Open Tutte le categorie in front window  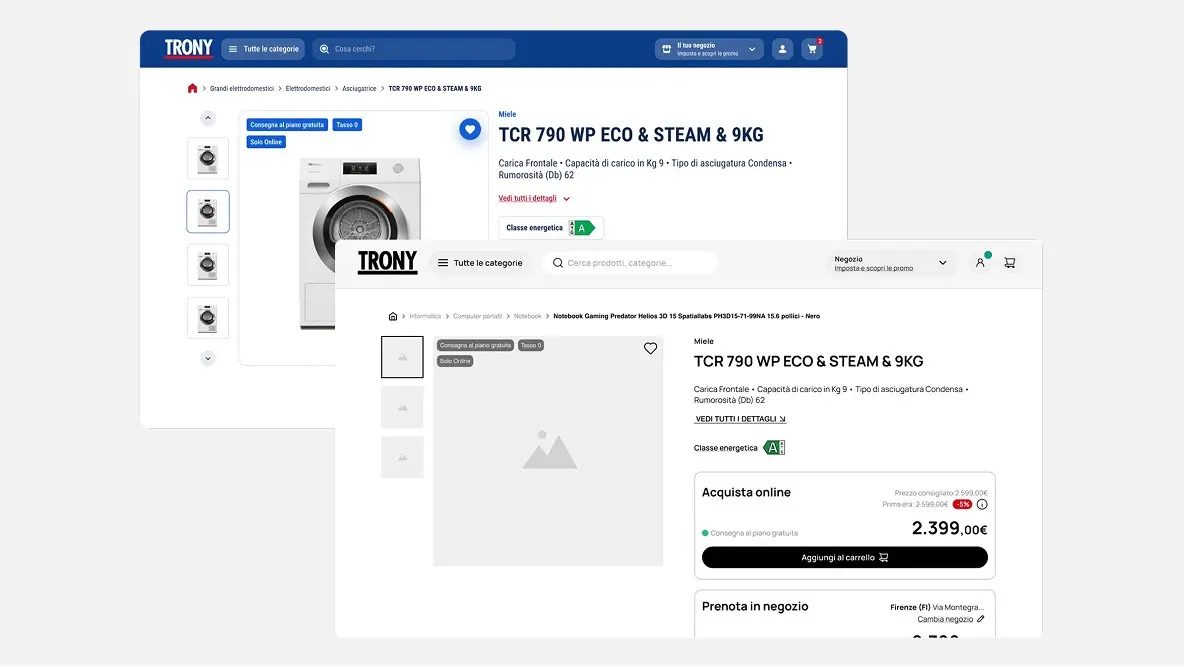[x=480, y=263]
